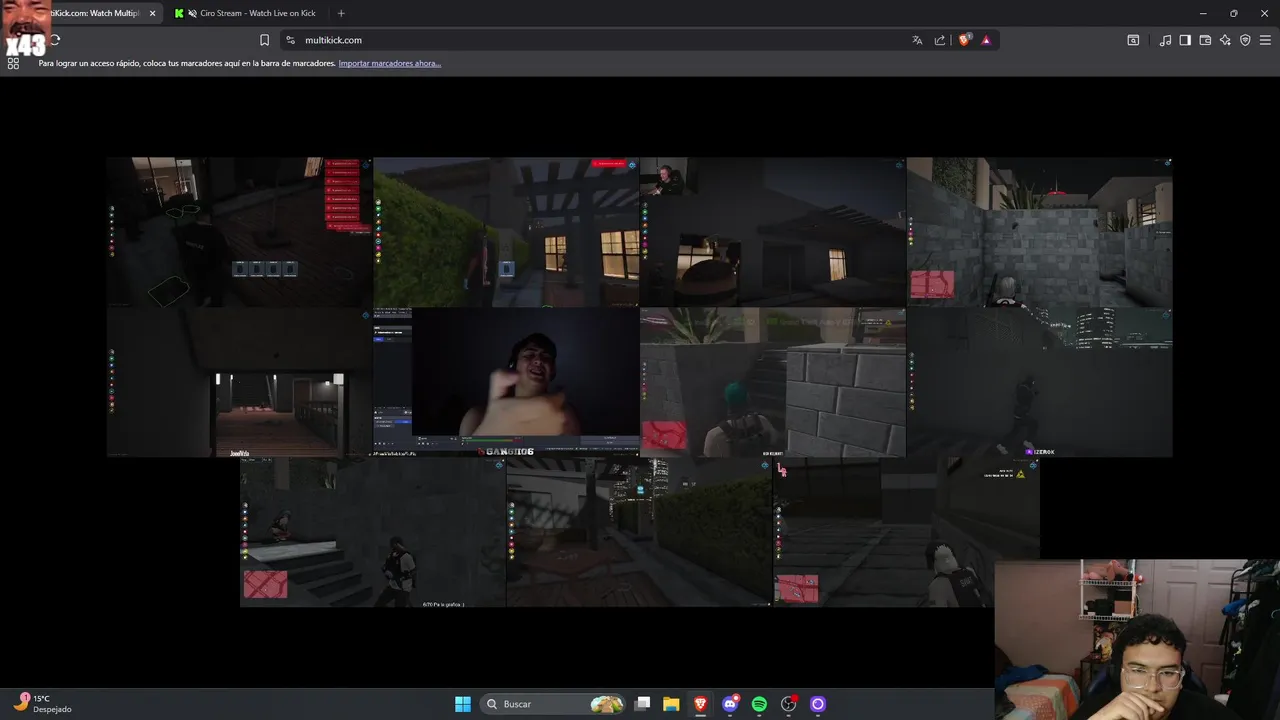Open File Explorer from taskbar

coord(671,704)
